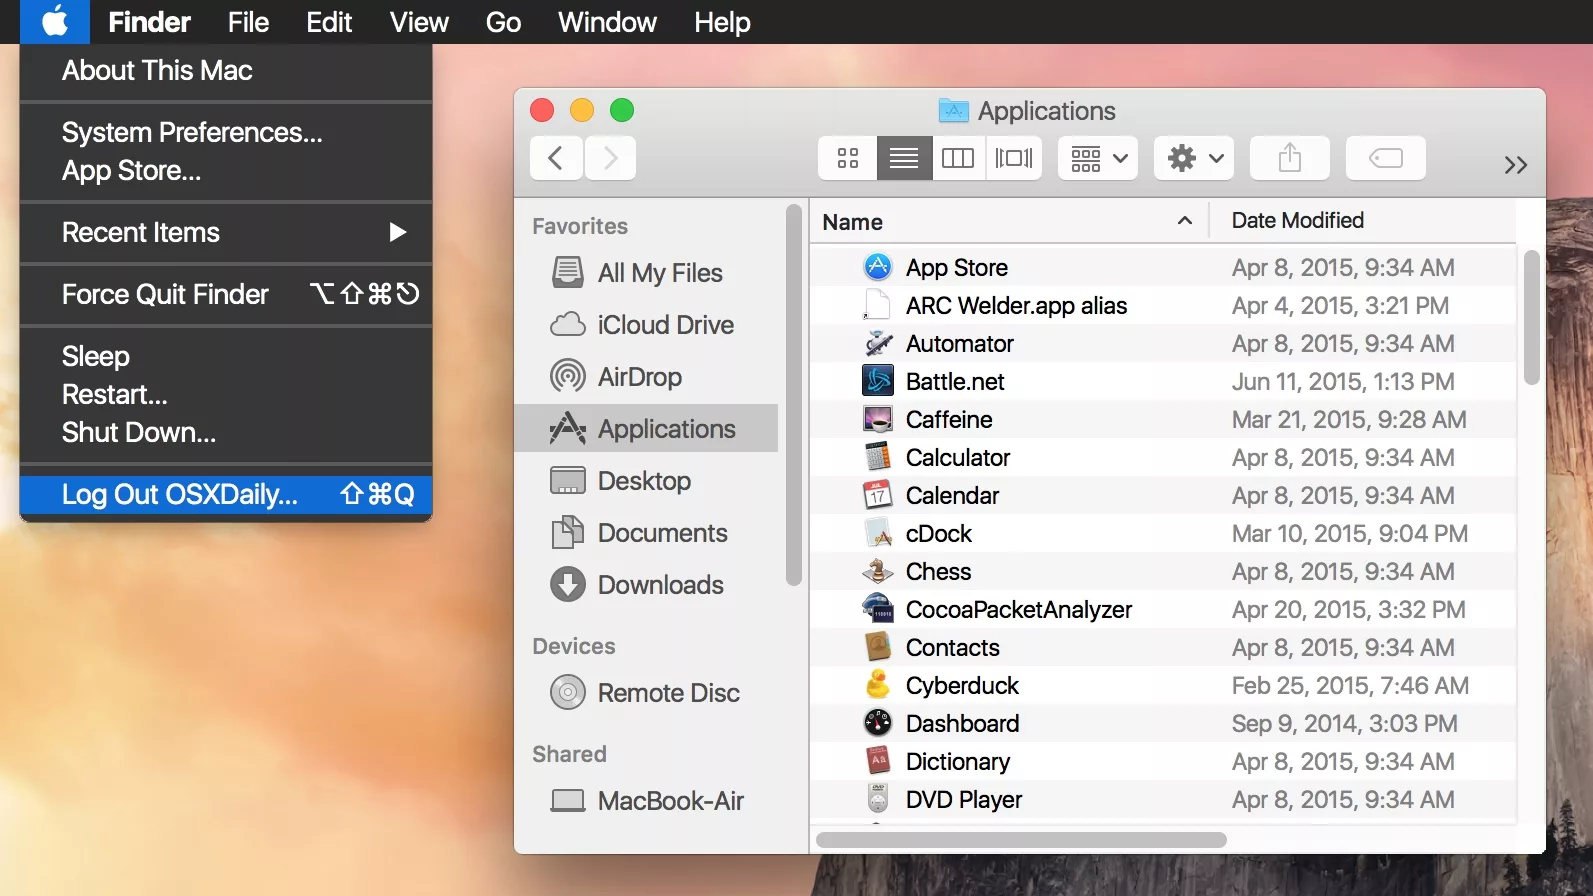The width and height of the screenshot is (1593, 896).
Task: Click Log Out OSXDaily
Action: (x=226, y=494)
